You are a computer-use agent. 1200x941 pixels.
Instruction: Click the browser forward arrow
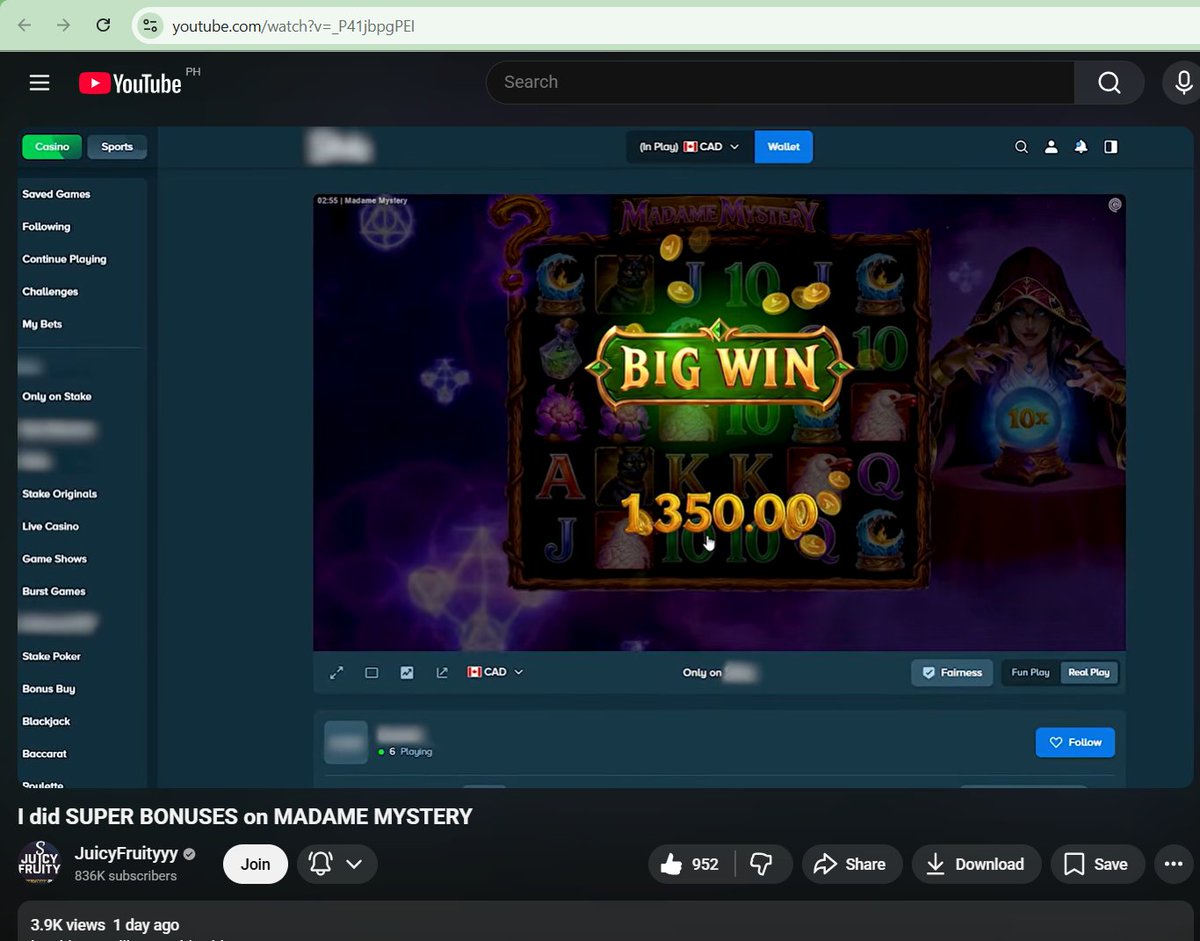click(63, 25)
